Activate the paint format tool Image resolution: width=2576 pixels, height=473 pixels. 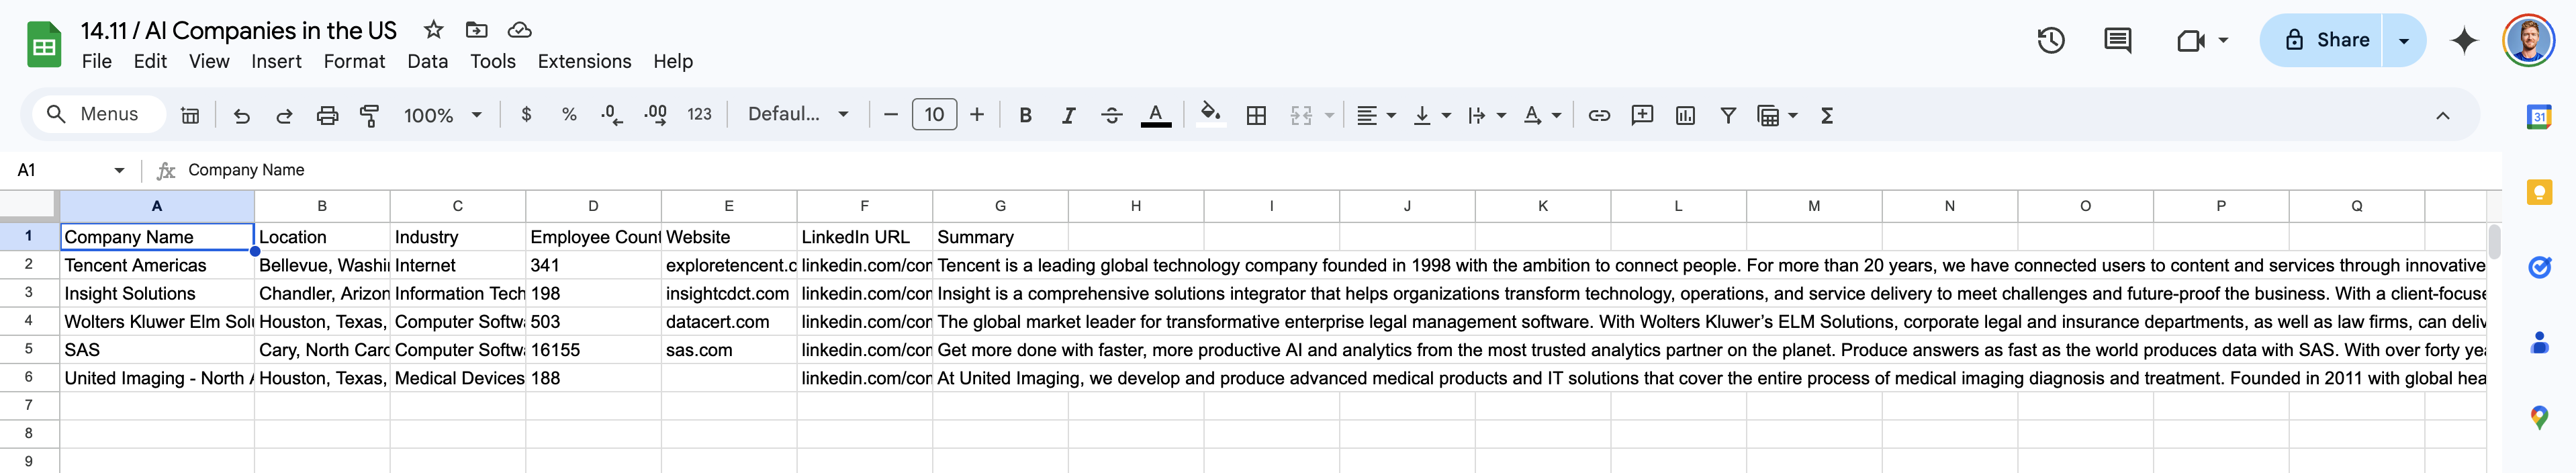(x=369, y=115)
